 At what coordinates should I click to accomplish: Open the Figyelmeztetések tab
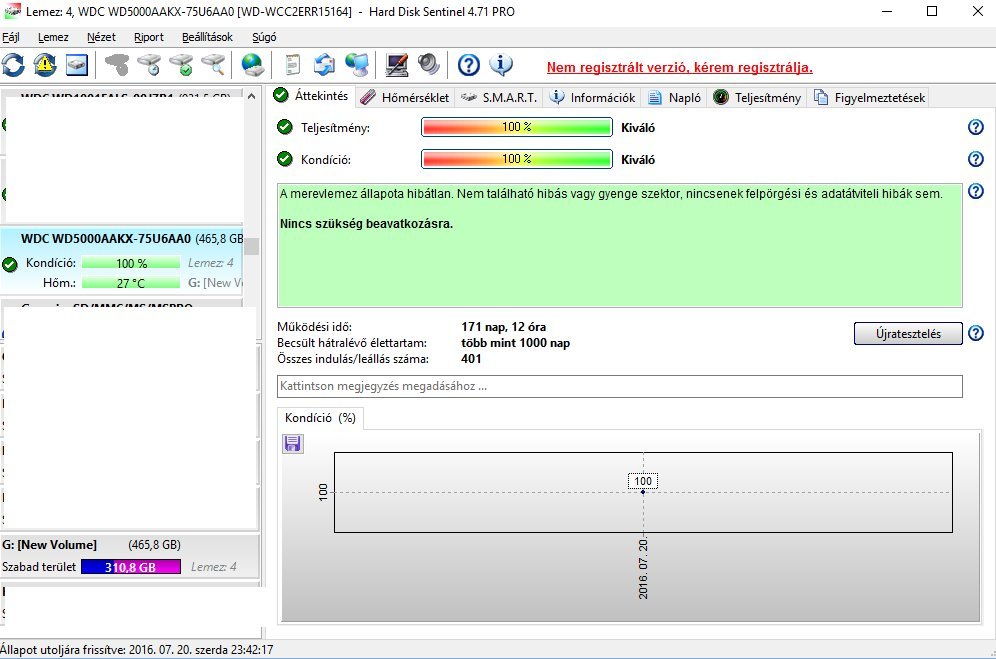[x=869, y=97]
